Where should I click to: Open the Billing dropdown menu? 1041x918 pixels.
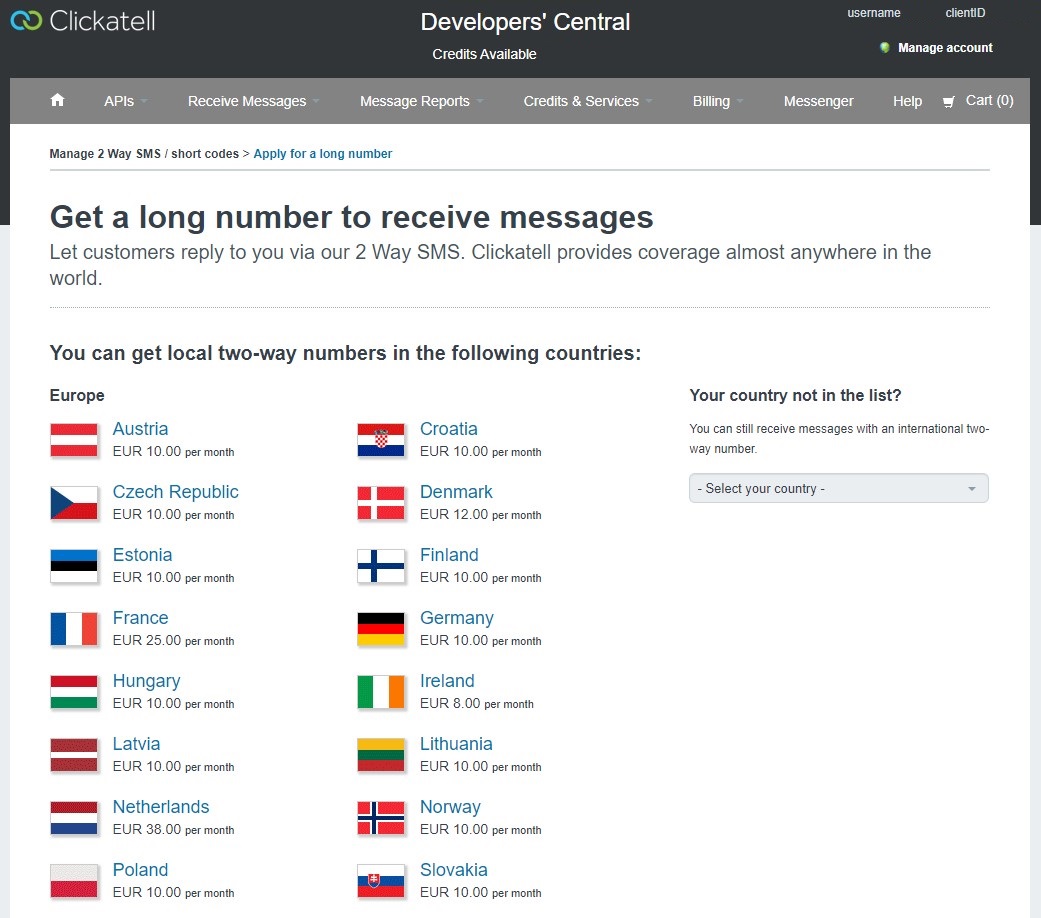pos(718,101)
